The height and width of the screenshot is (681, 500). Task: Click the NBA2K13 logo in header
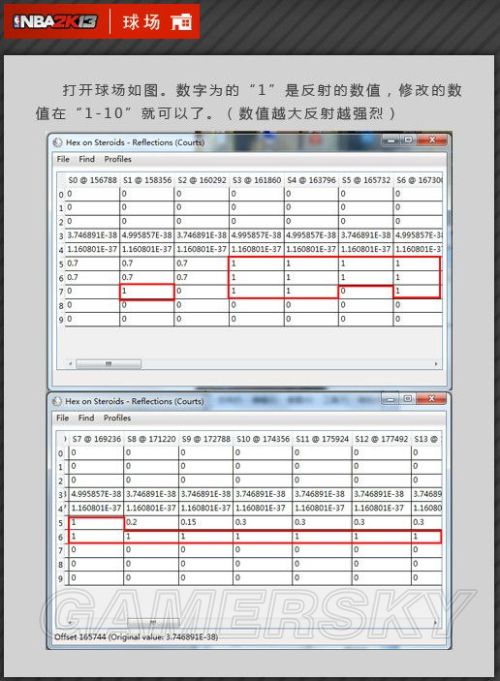click(55, 21)
